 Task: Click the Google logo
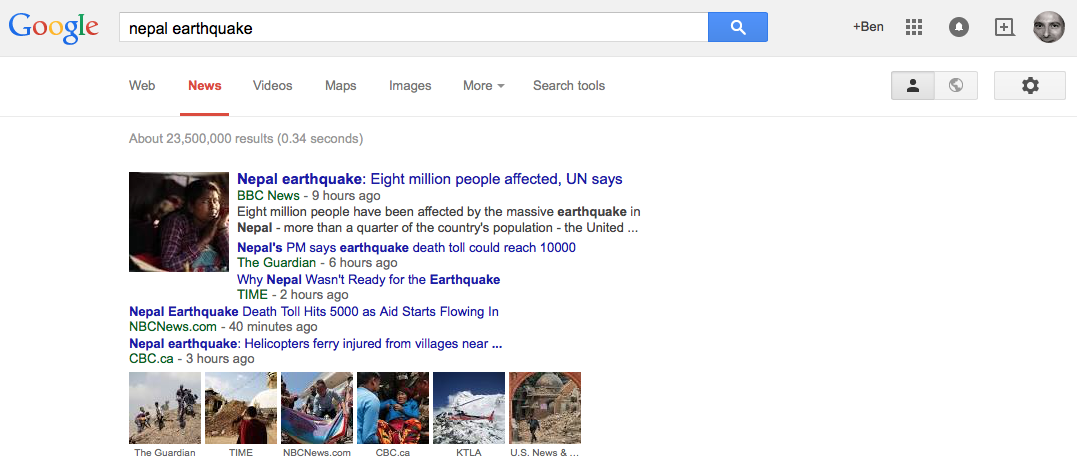pos(54,28)
